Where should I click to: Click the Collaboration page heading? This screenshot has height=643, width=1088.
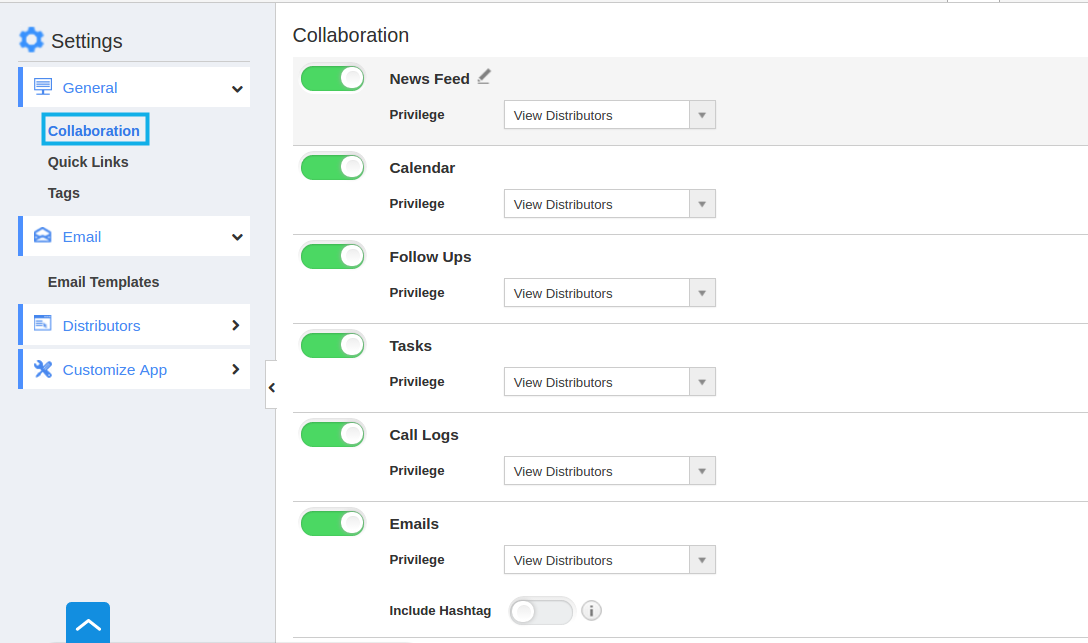click(350, 35)
